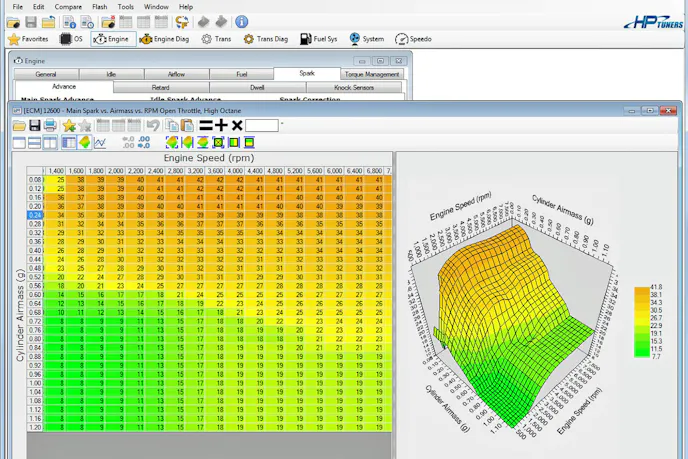This screenshot has height=459, width=688.
Task: Click the blue info icon in main toolbar
Action: pos(241,22)
